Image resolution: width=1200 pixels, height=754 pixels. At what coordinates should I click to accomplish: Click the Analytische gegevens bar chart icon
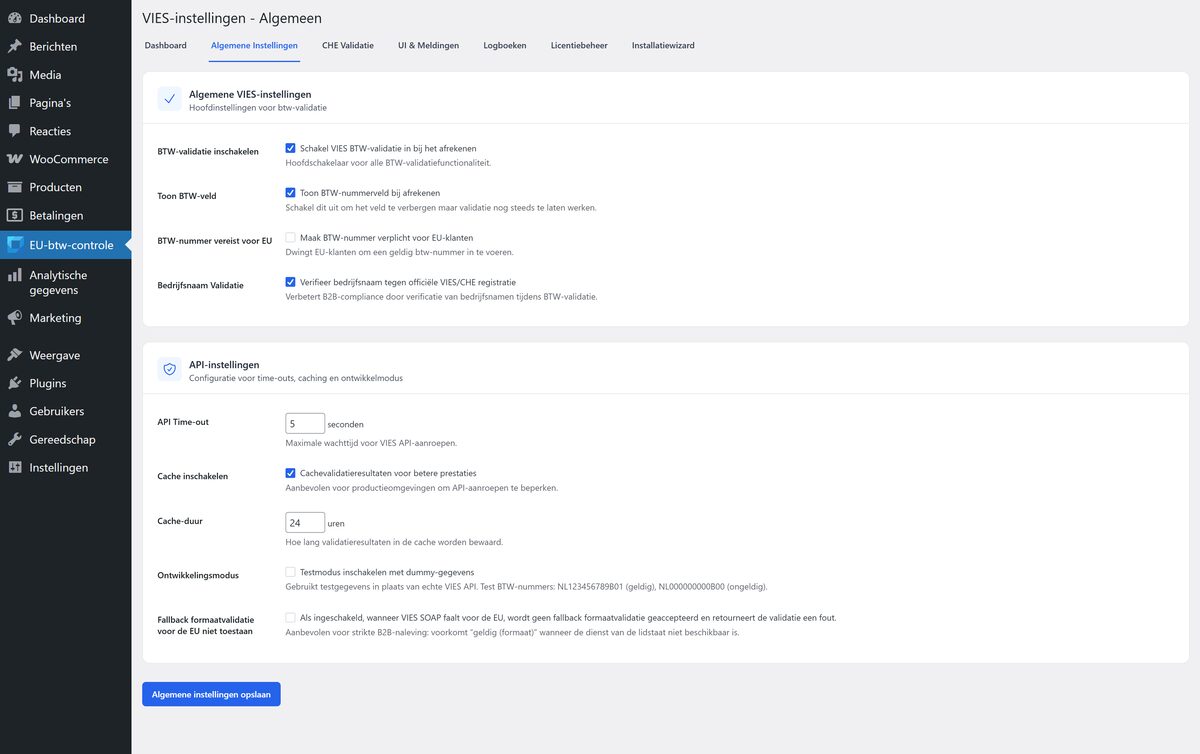[x=15, y=275]
